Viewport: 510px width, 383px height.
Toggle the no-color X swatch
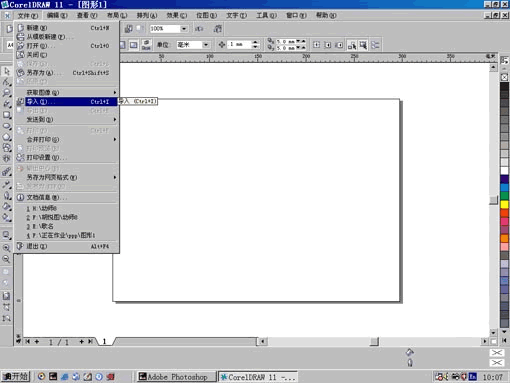click(x=504, y=77)
